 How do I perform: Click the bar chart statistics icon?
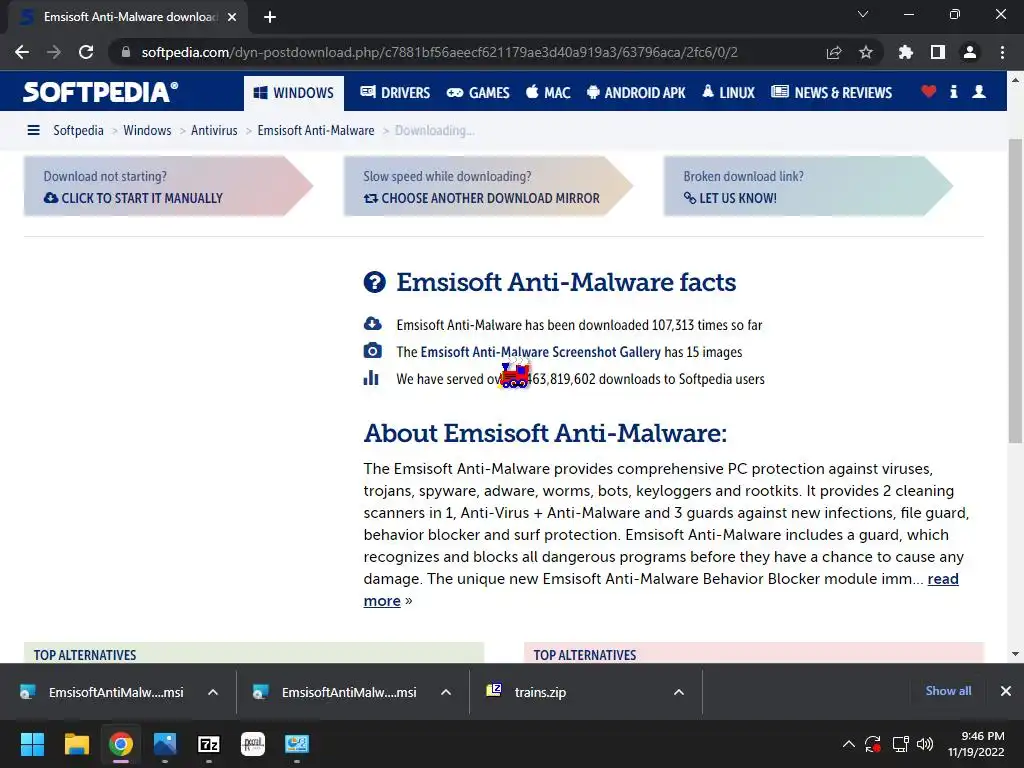(x=371, y=377)
